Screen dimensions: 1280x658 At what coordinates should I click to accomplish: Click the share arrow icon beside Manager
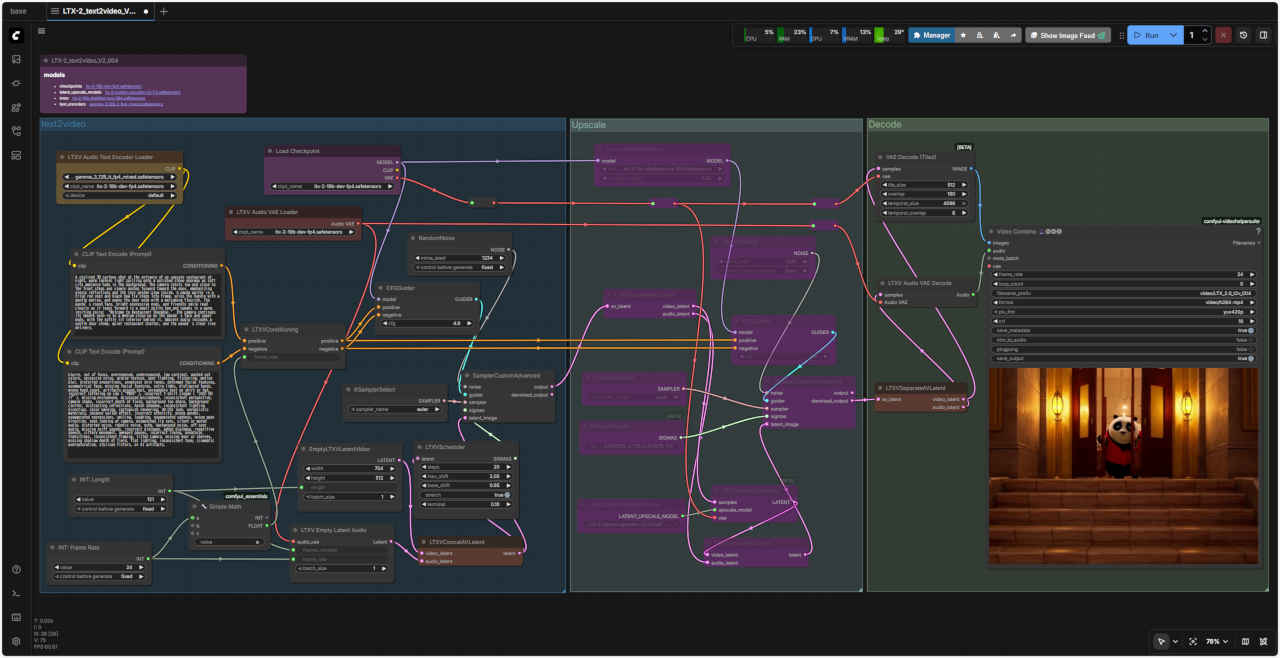tap(1013, 35)
